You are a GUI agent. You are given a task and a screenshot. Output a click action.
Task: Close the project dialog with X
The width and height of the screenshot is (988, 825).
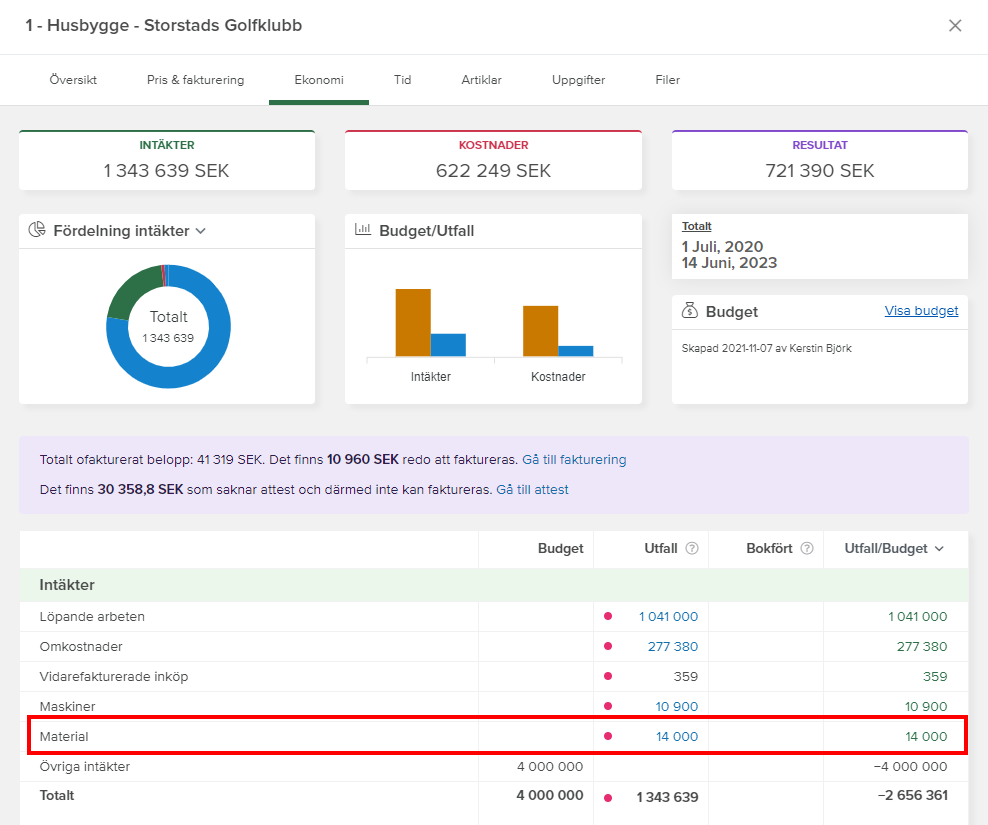pos(955,26)
